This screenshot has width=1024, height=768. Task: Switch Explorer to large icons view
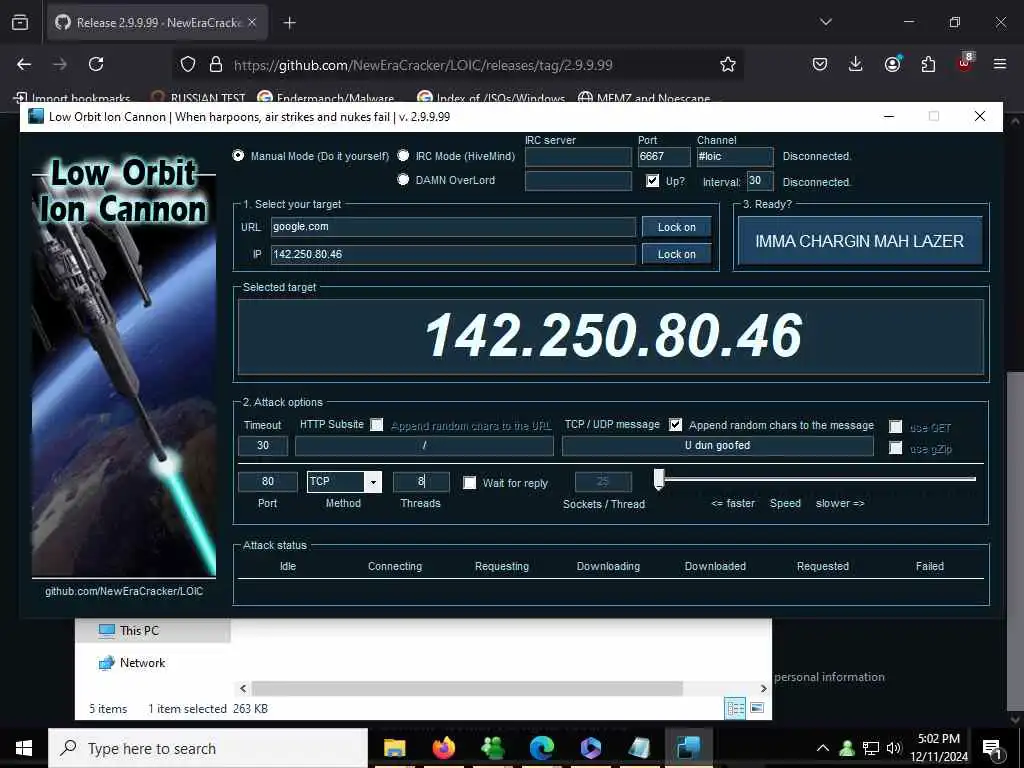tap(757, 708)
